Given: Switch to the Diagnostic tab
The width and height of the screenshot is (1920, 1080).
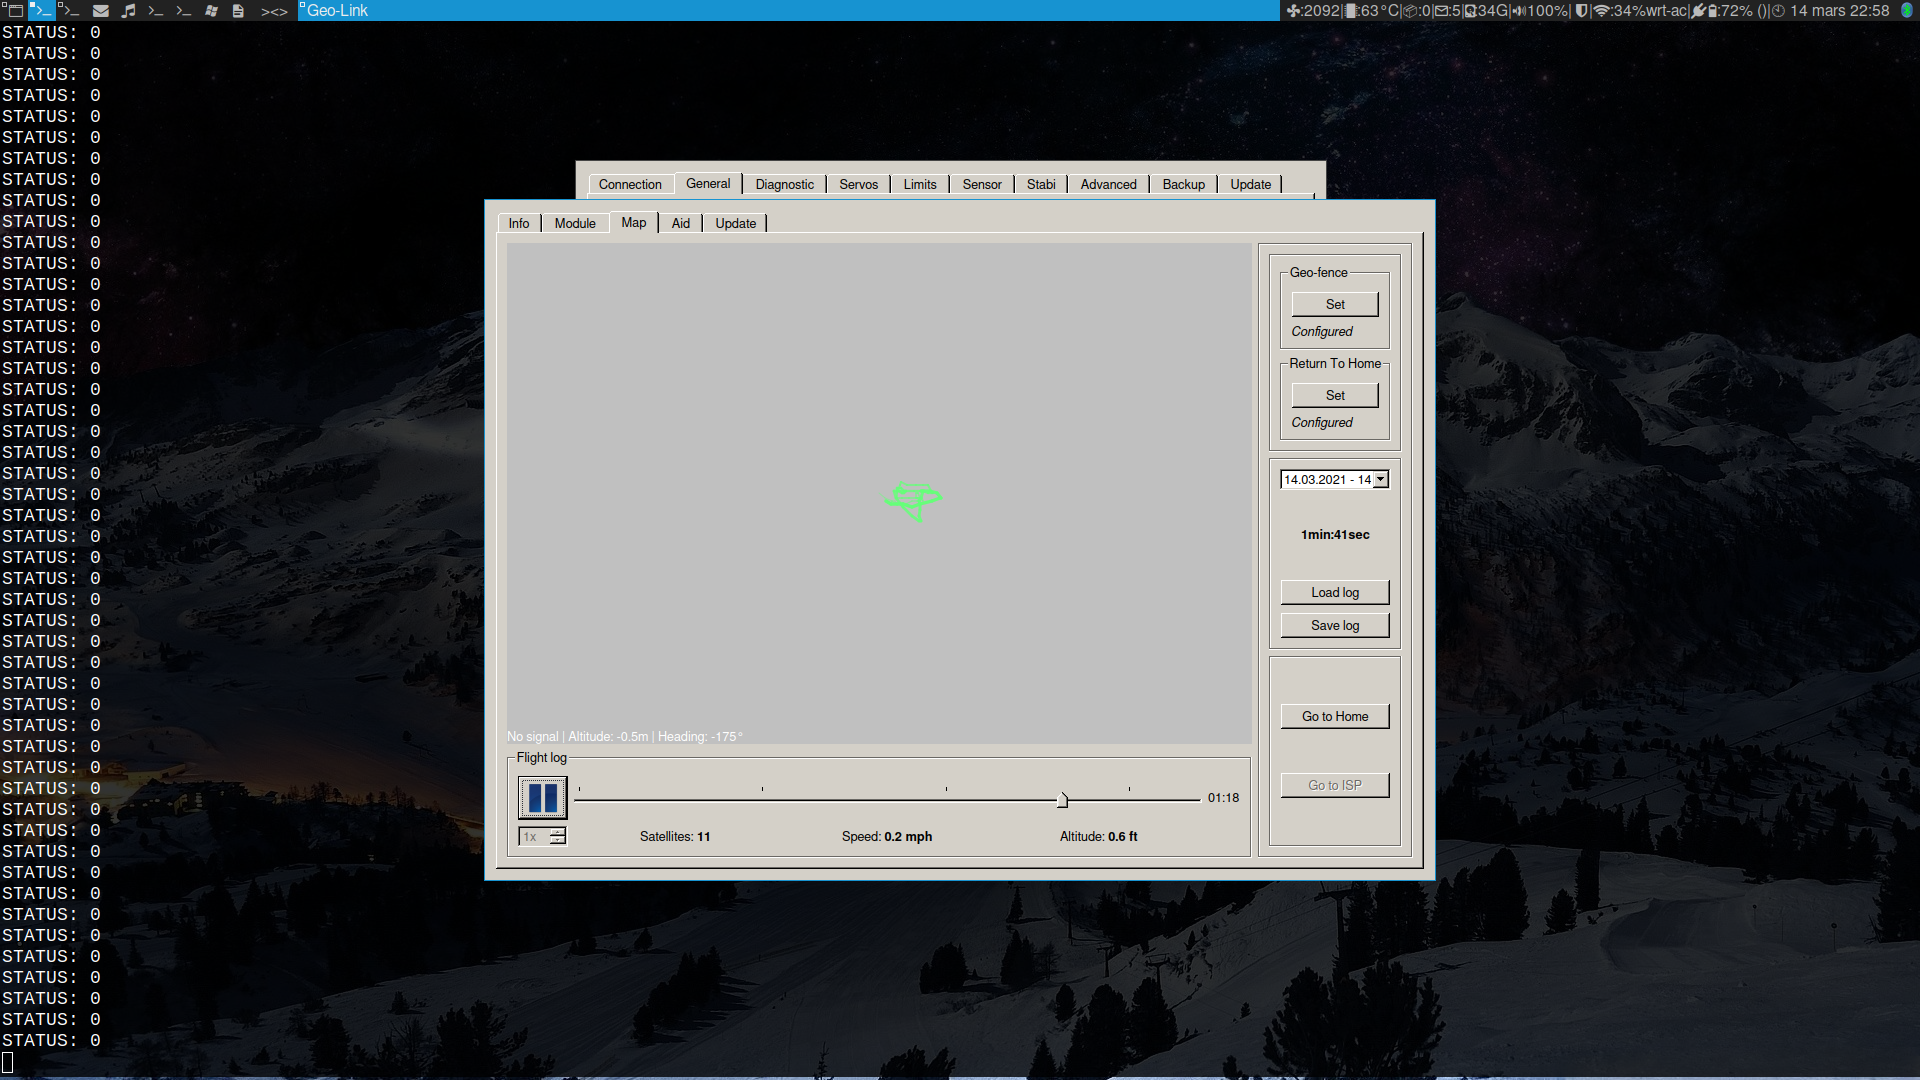Looking at the screenshot, I should pos(784,184).
